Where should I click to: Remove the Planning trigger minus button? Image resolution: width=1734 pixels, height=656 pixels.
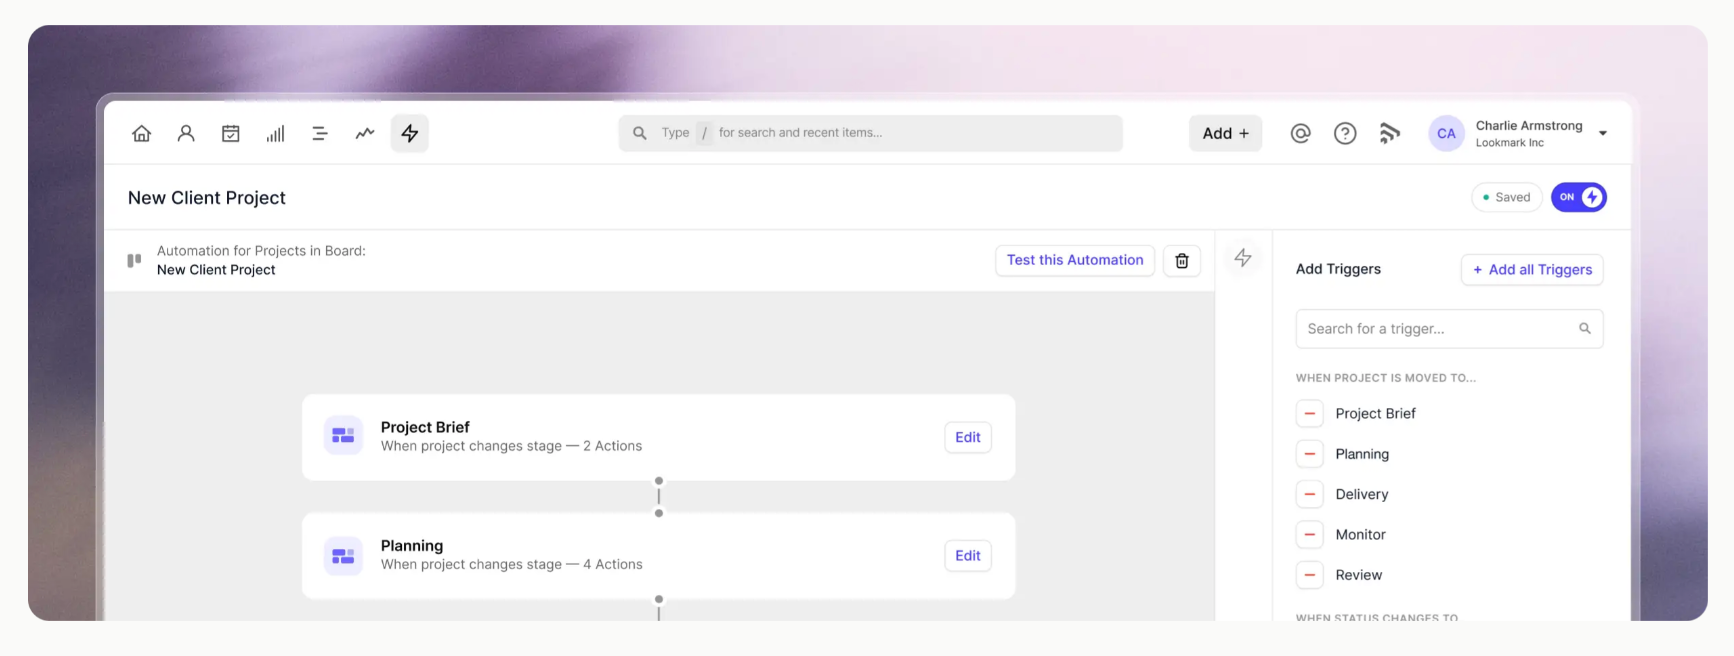tap(1310, 454)
